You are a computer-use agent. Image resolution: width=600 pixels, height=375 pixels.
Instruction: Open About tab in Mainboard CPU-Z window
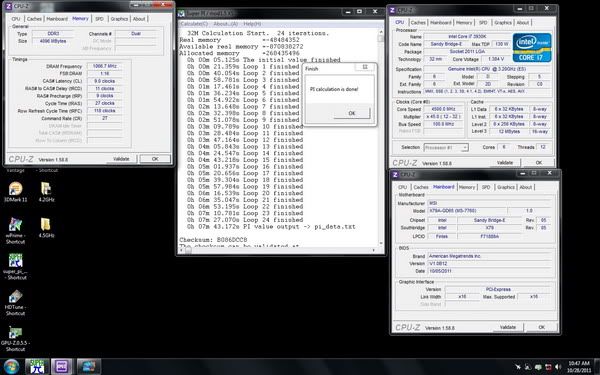526,187
